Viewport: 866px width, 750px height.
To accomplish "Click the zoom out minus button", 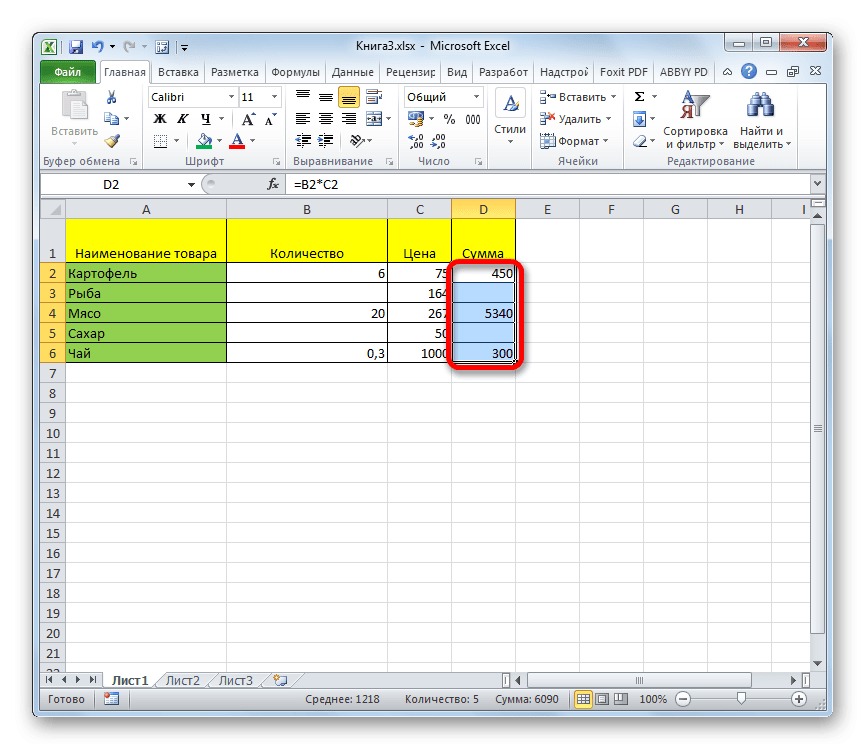I will coord(683,699).
